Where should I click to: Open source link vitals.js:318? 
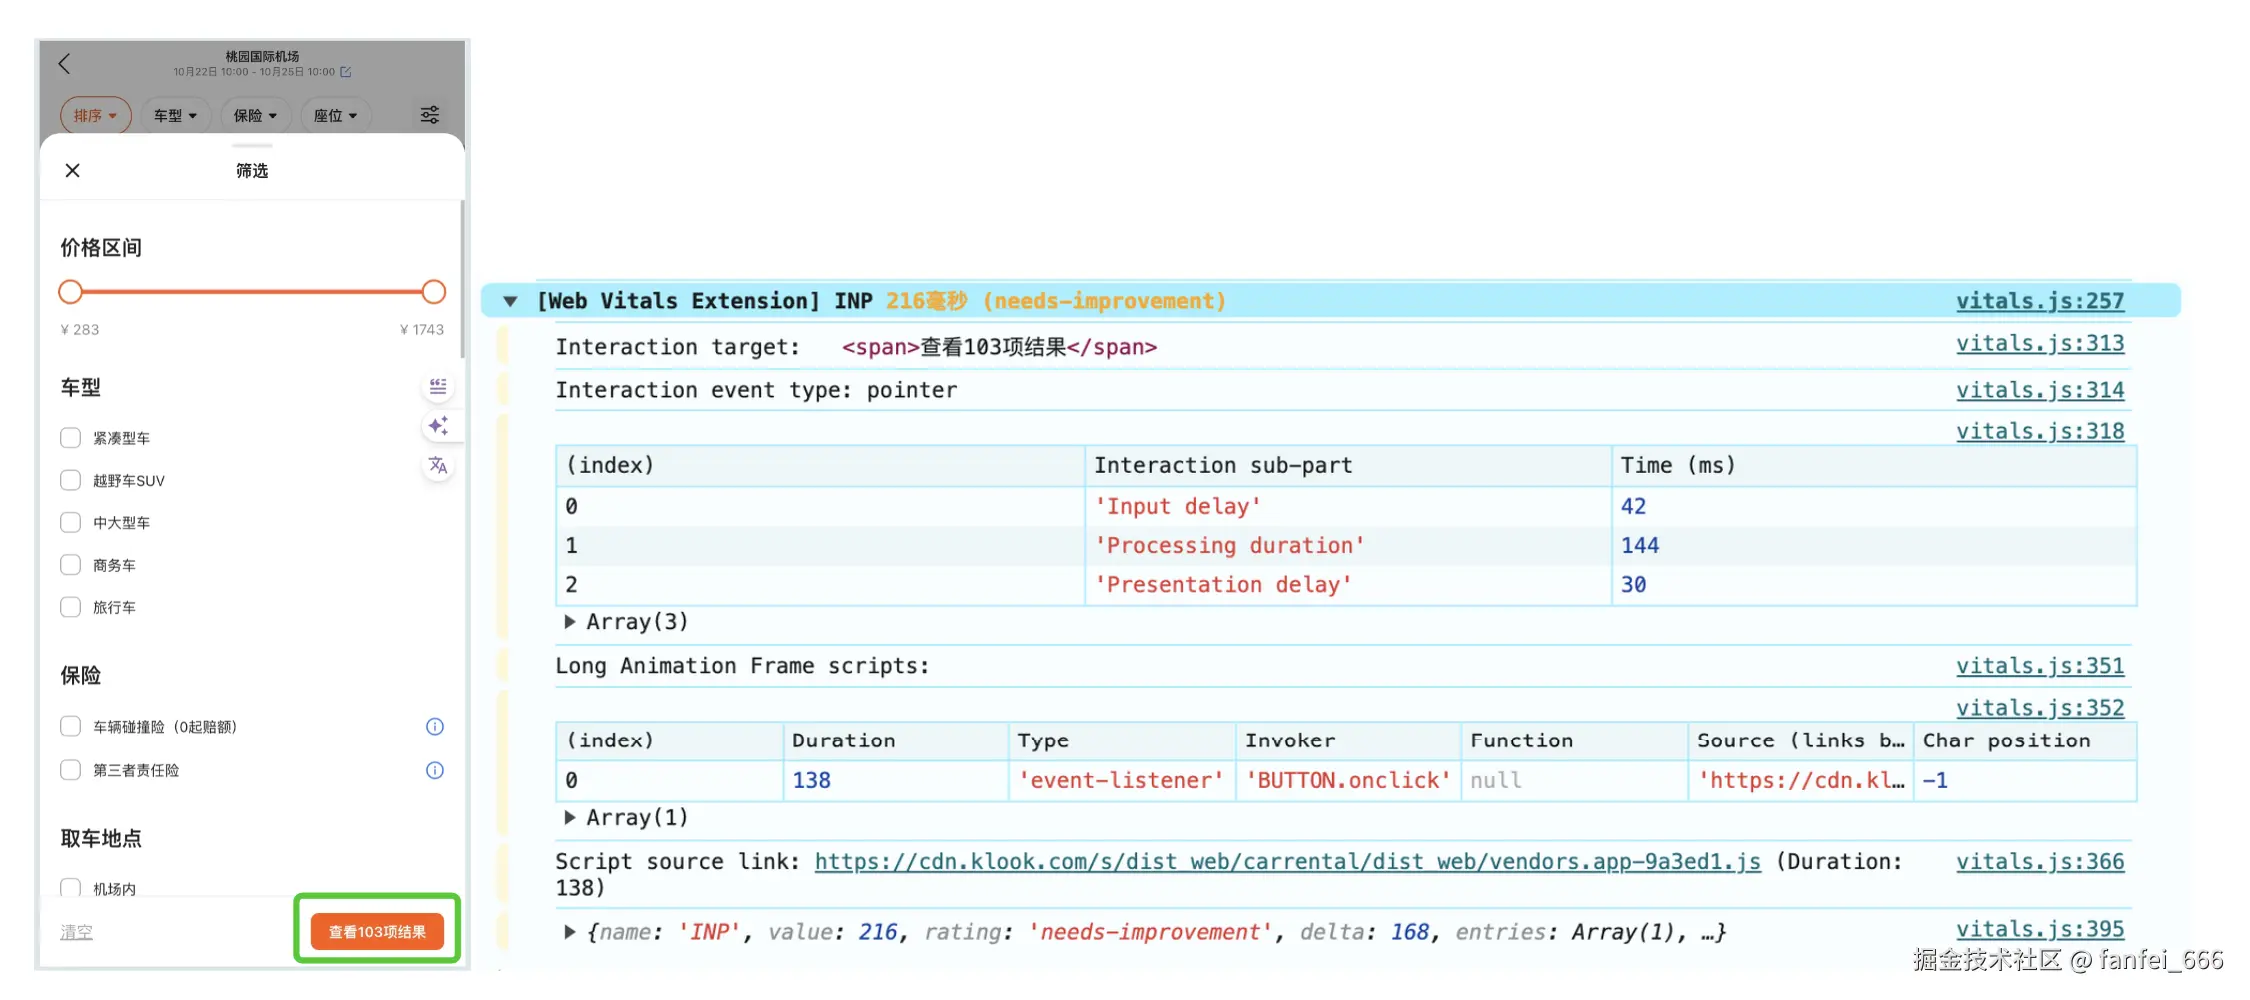(x=2040, y=432)
